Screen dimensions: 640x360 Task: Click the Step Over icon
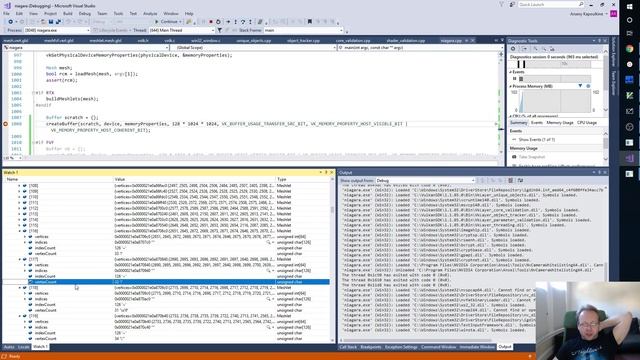(243, 22)
